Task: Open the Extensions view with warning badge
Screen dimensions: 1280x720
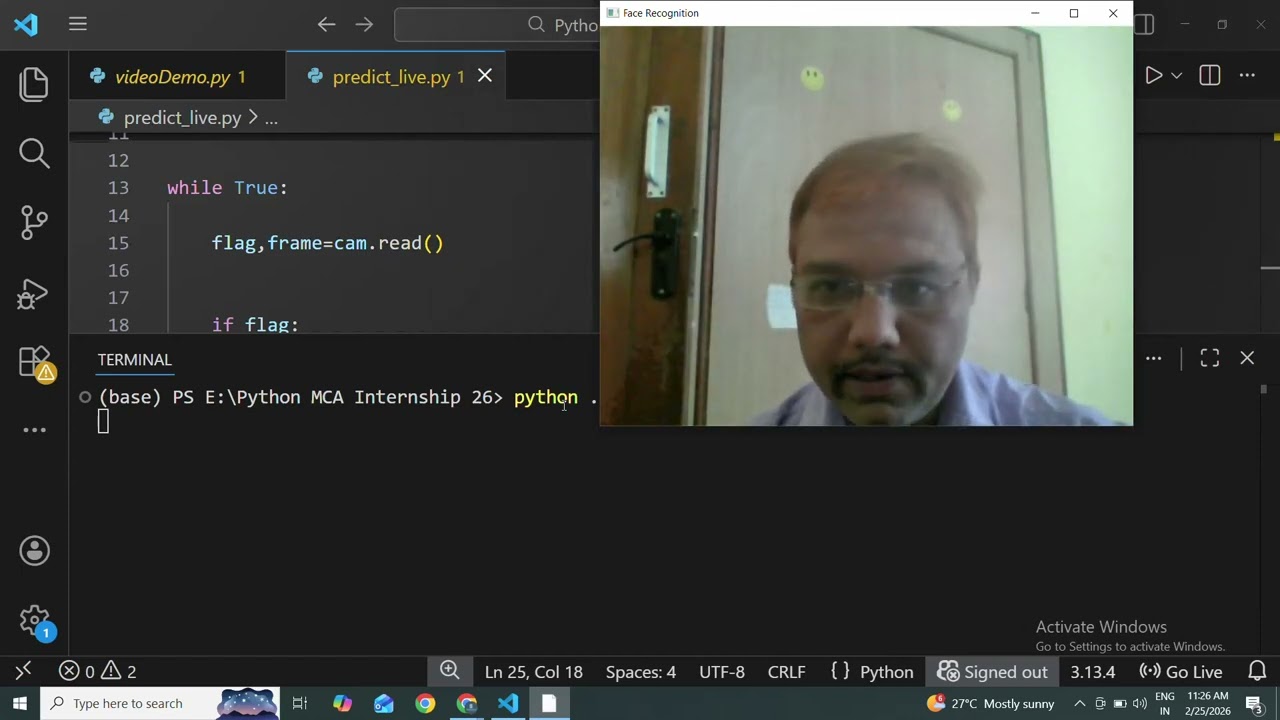Action: [34, 362]
